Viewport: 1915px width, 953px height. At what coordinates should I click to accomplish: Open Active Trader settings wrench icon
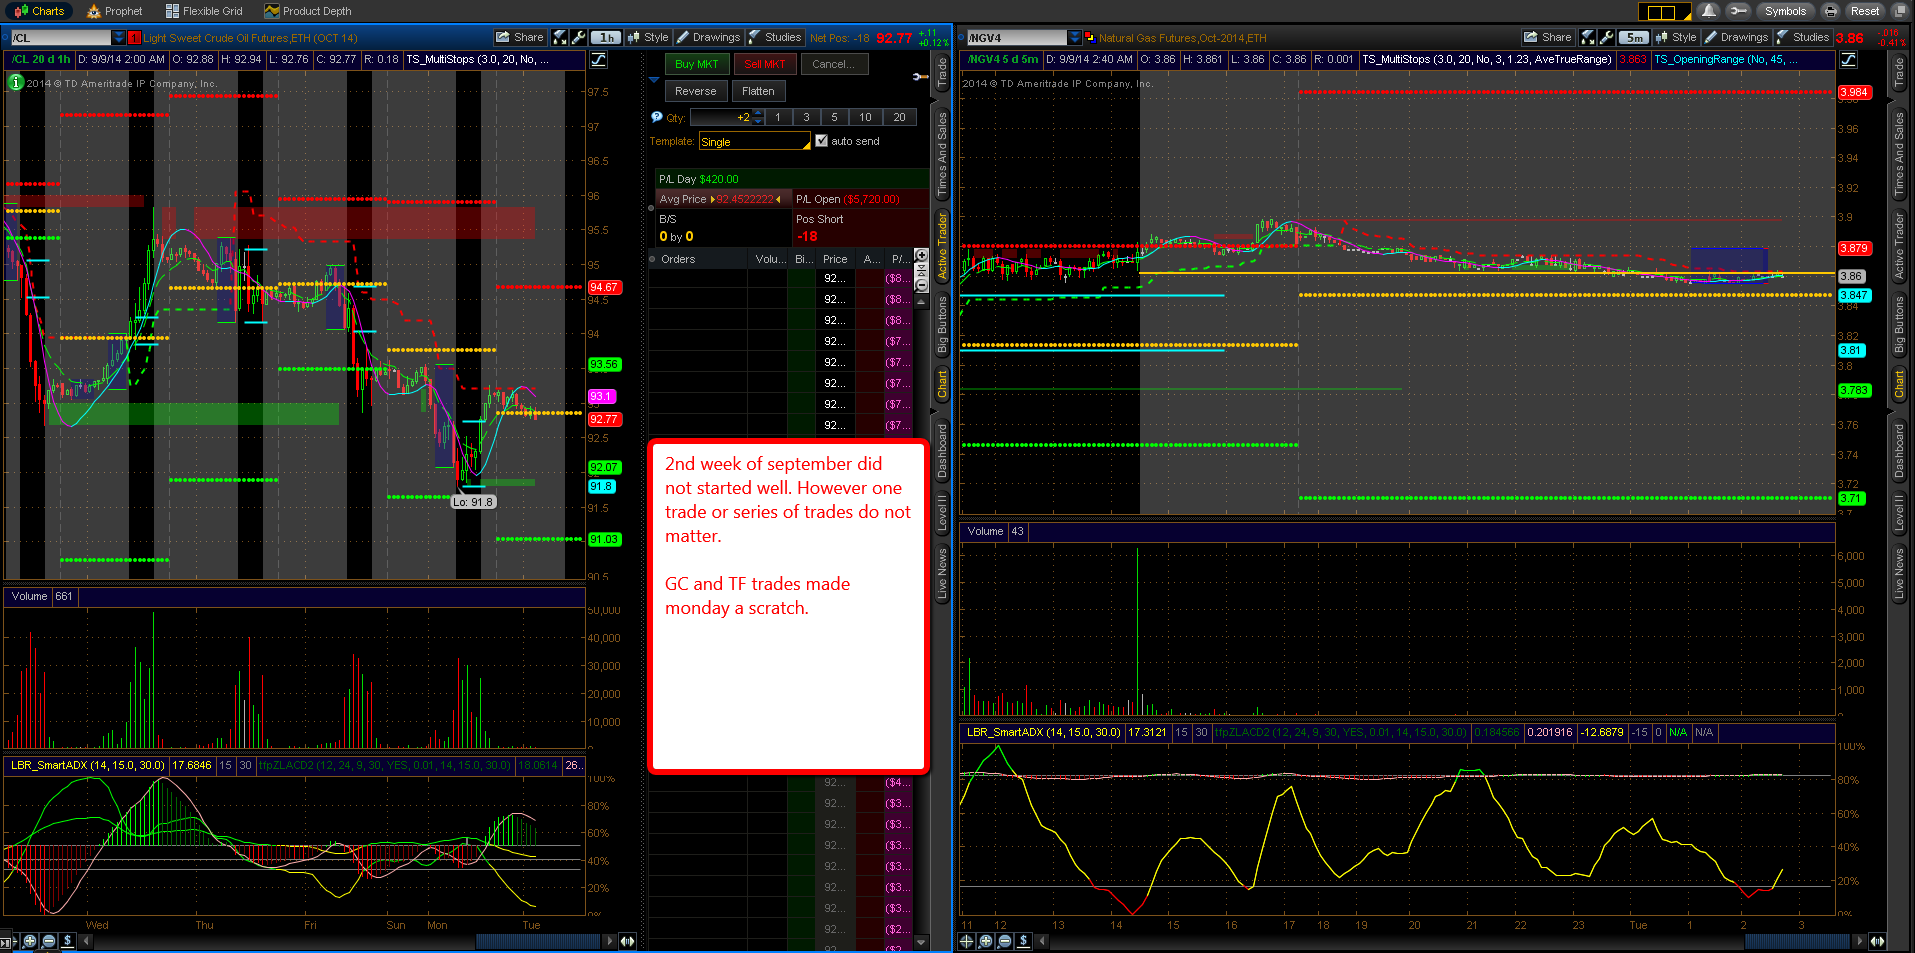click(920, 77)
